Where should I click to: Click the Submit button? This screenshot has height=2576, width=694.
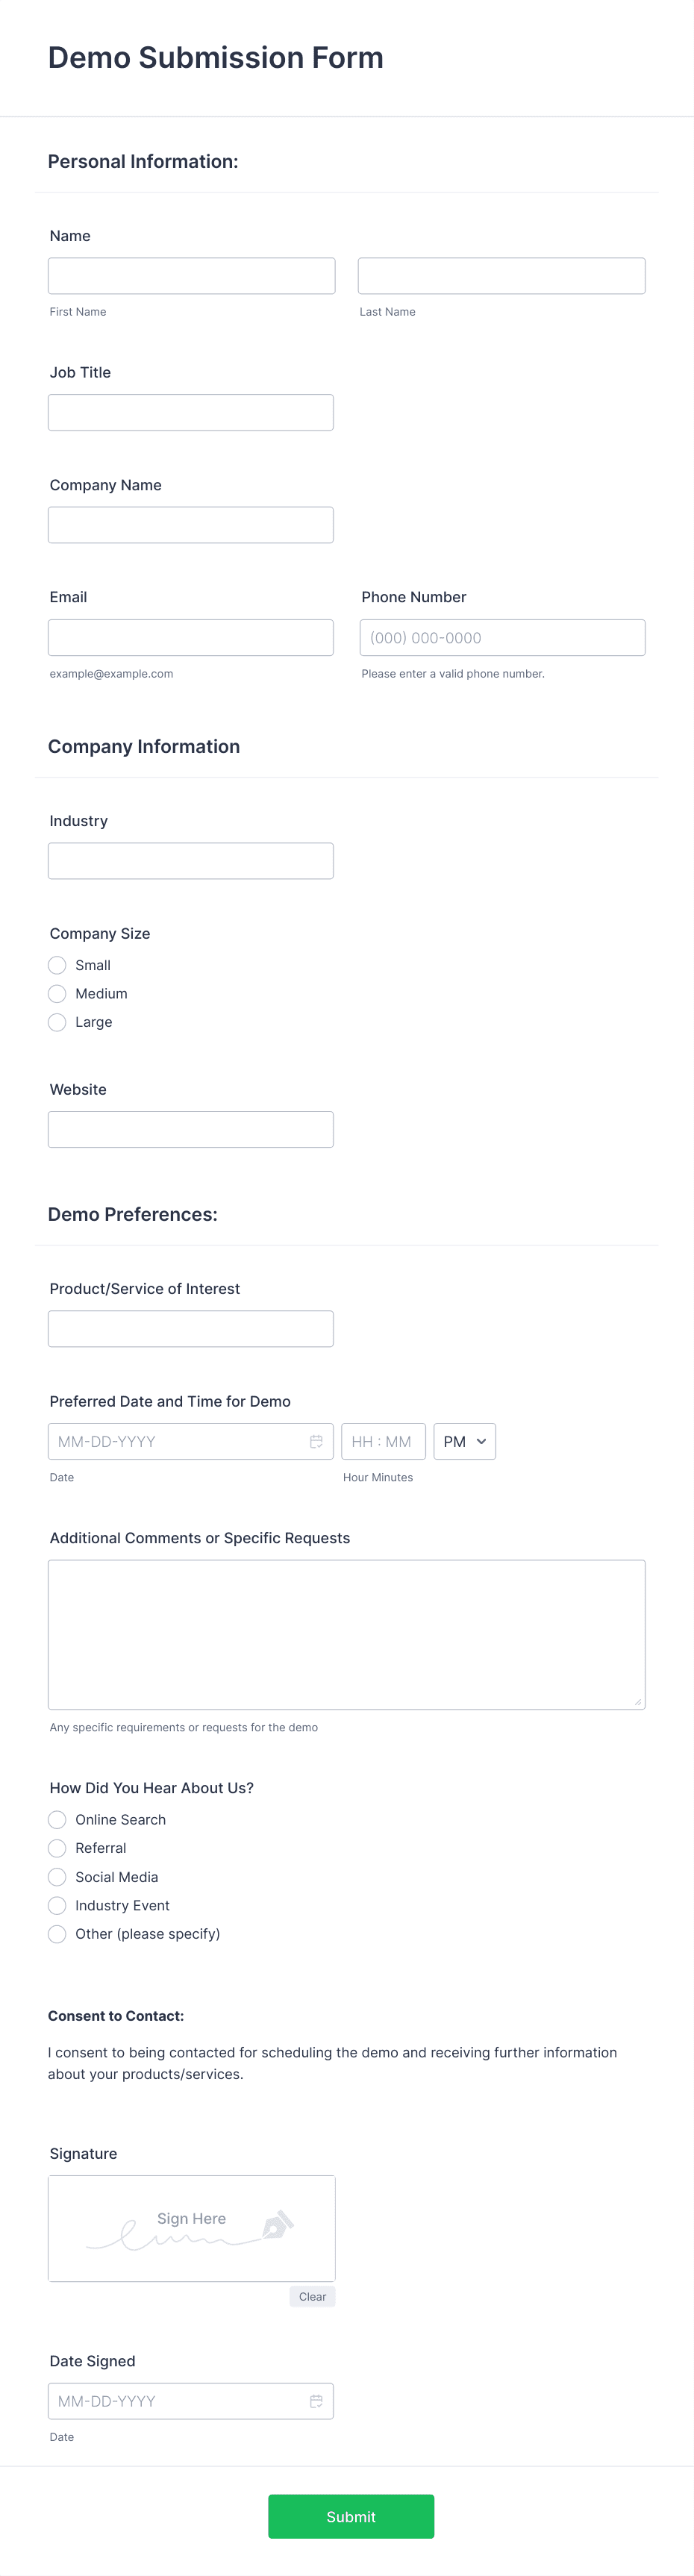click(351, 2516)
